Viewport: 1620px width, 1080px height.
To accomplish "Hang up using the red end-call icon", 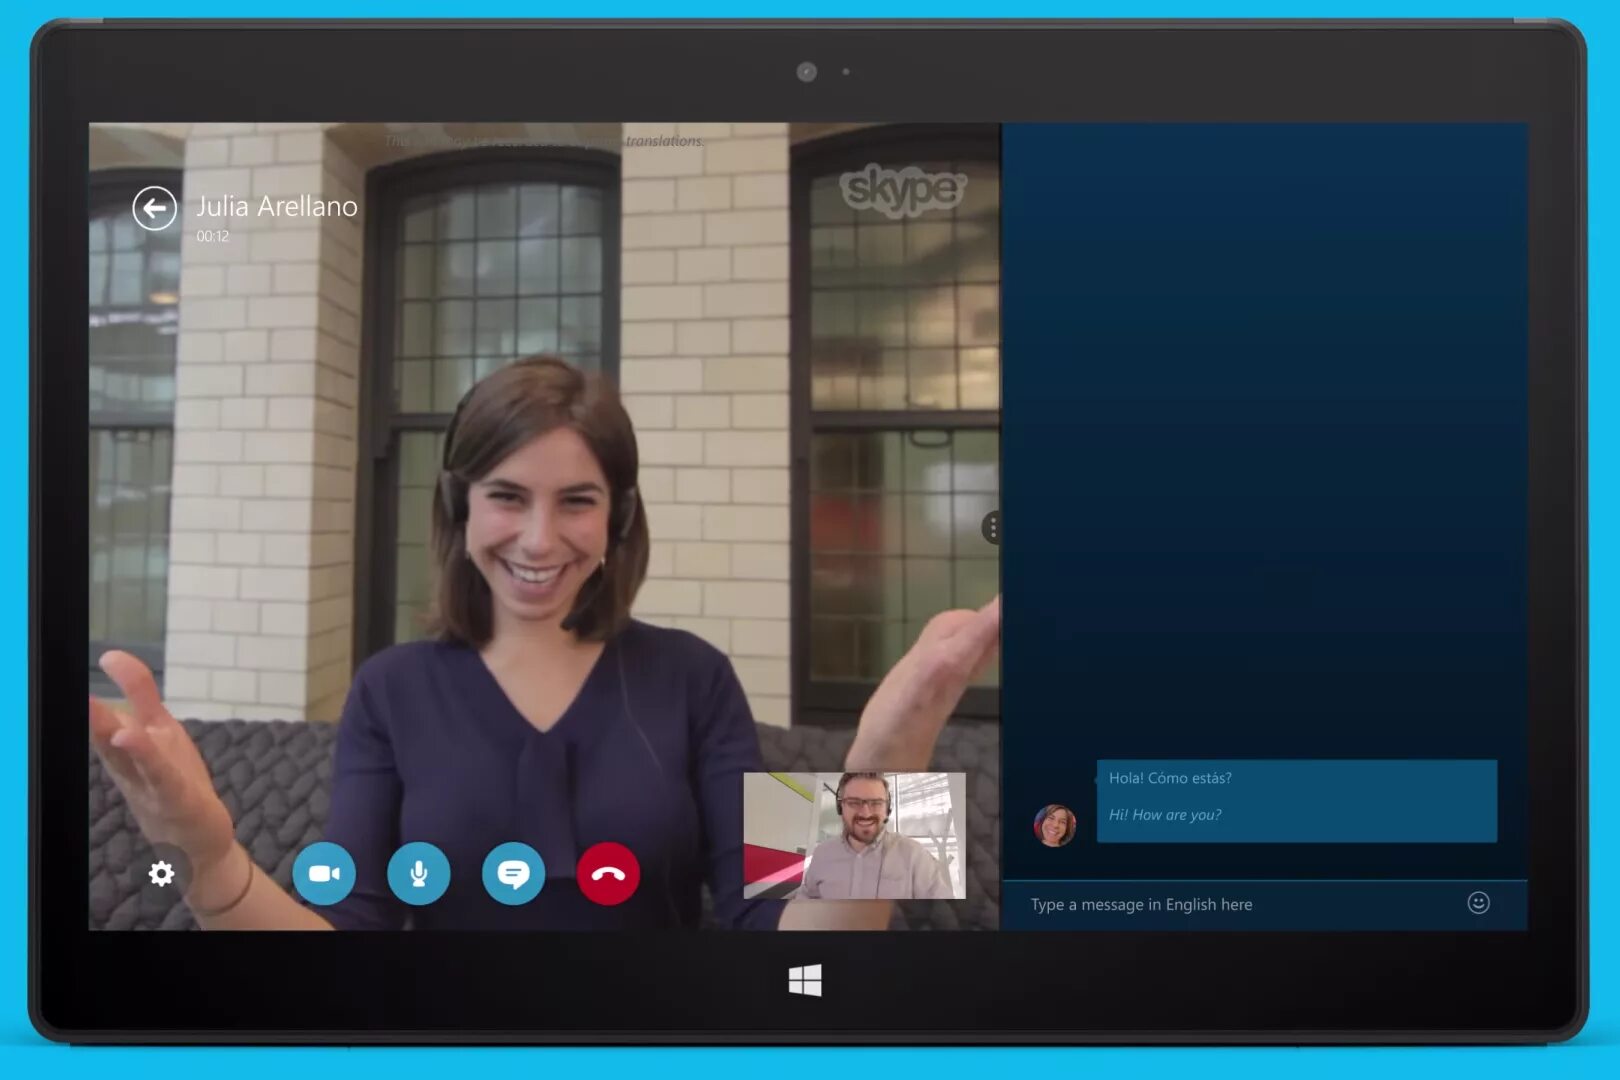I will click(x=608, y=873).
